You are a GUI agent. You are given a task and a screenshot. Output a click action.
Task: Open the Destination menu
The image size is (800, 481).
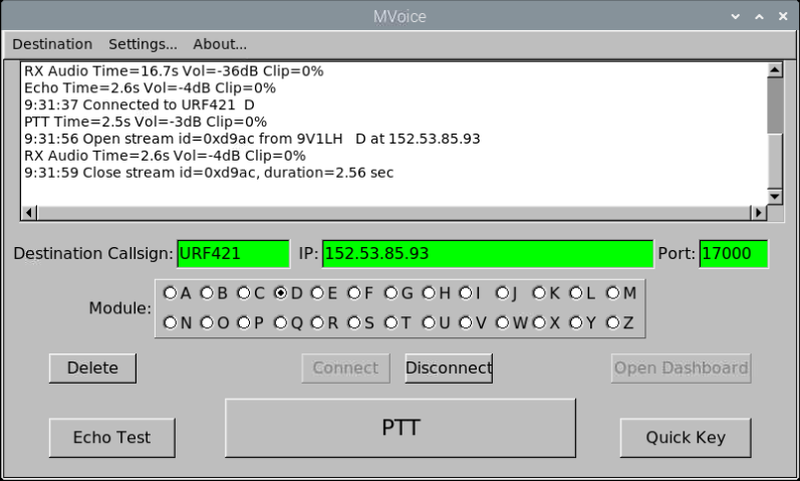tap(52, 44)
